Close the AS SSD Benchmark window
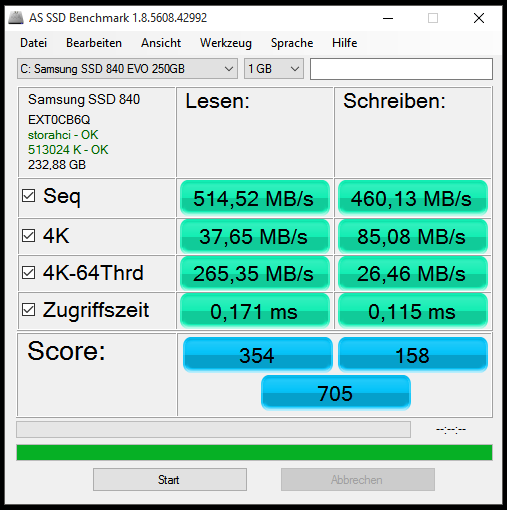This screenshot has height=510, width=507. click(479, 18)
